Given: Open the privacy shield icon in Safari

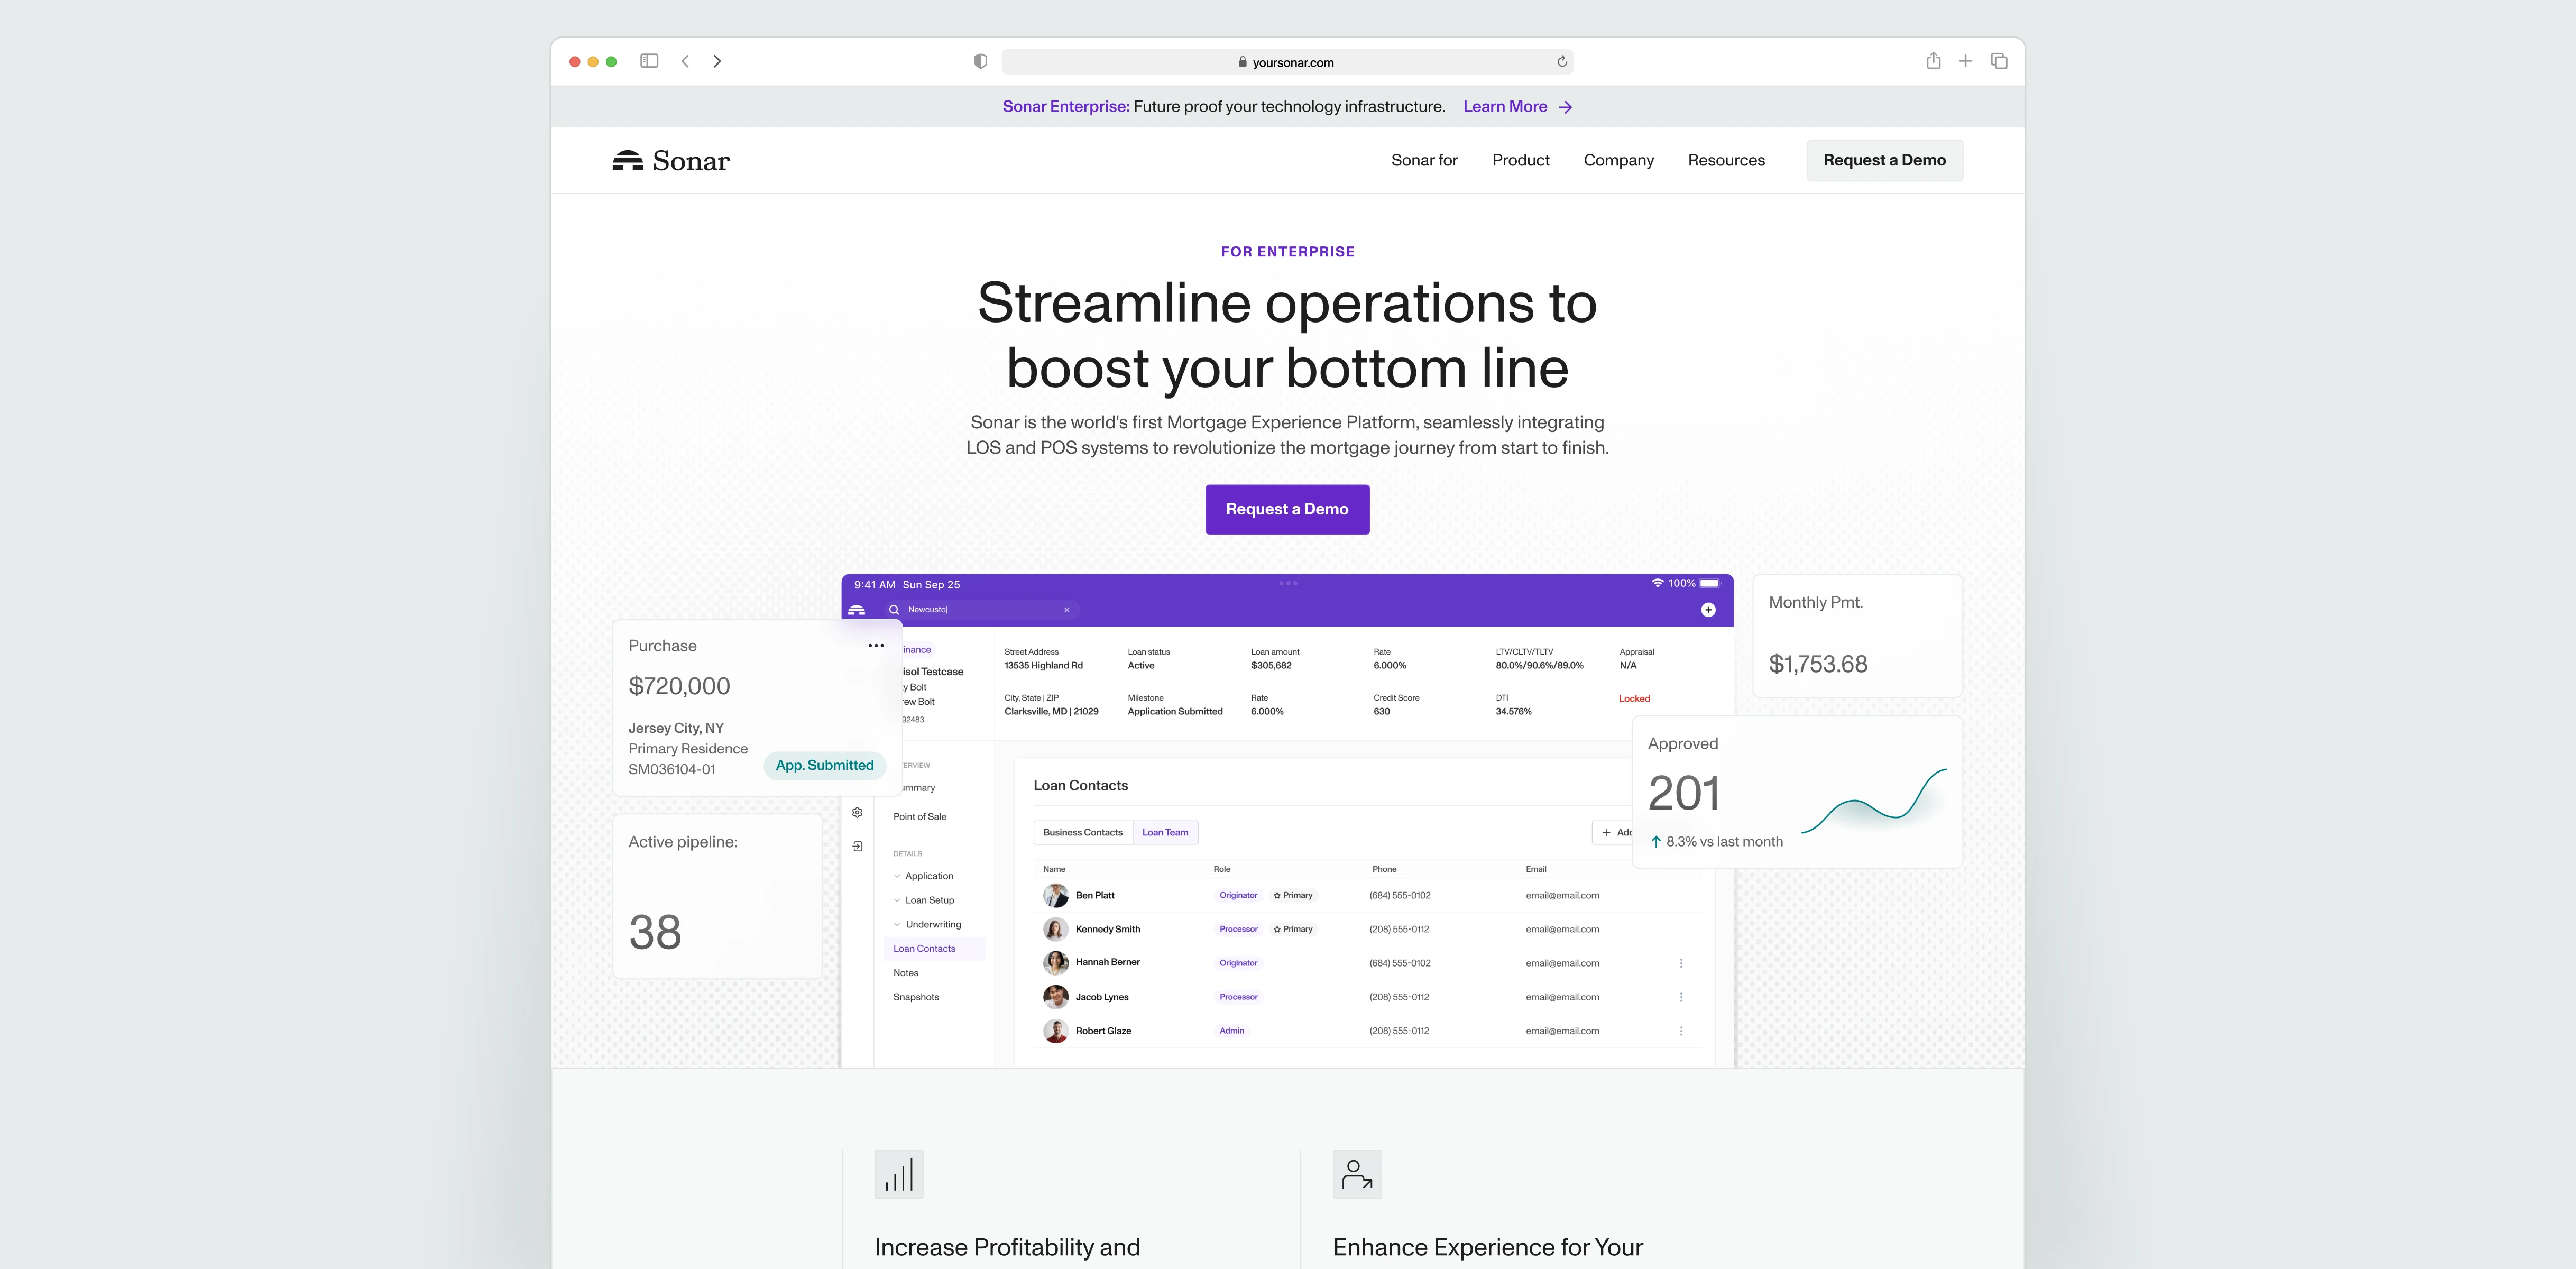Looking at the screenshot, I should click(x=980, y=62).
